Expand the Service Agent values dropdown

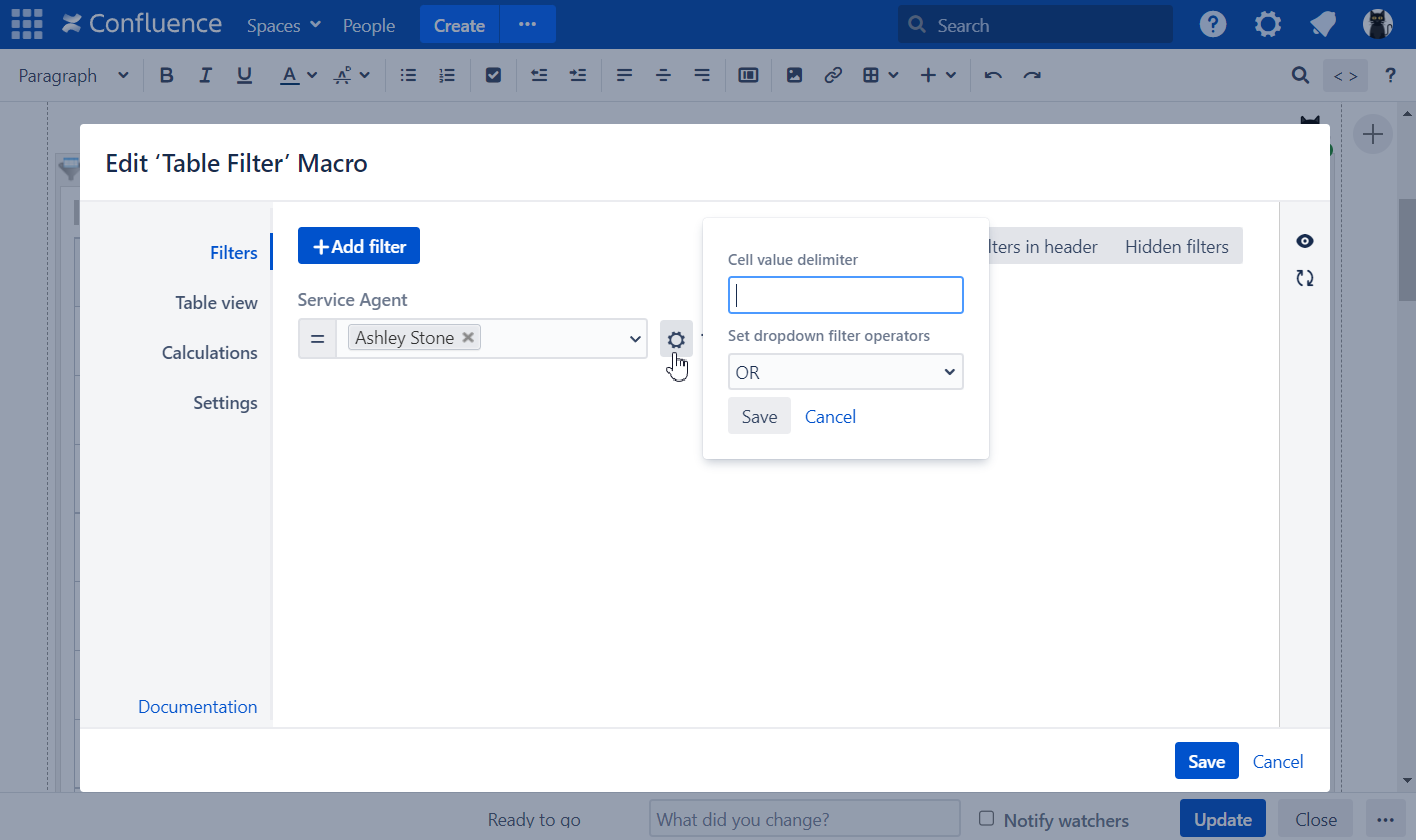tap(633, 338)
